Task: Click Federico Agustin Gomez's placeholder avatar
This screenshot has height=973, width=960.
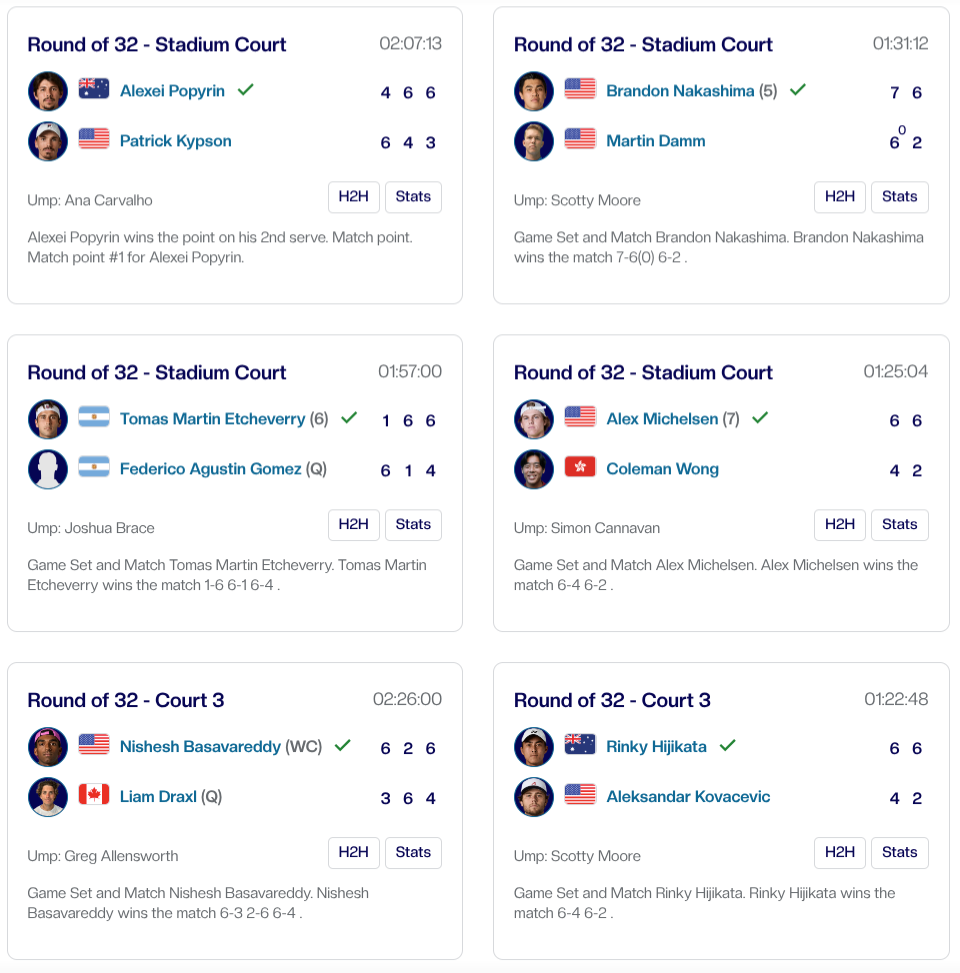Action: (48, 469)
